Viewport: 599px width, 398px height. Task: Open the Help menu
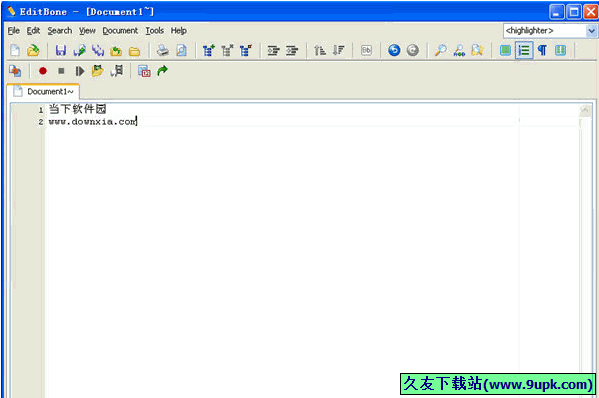[178, 31]
